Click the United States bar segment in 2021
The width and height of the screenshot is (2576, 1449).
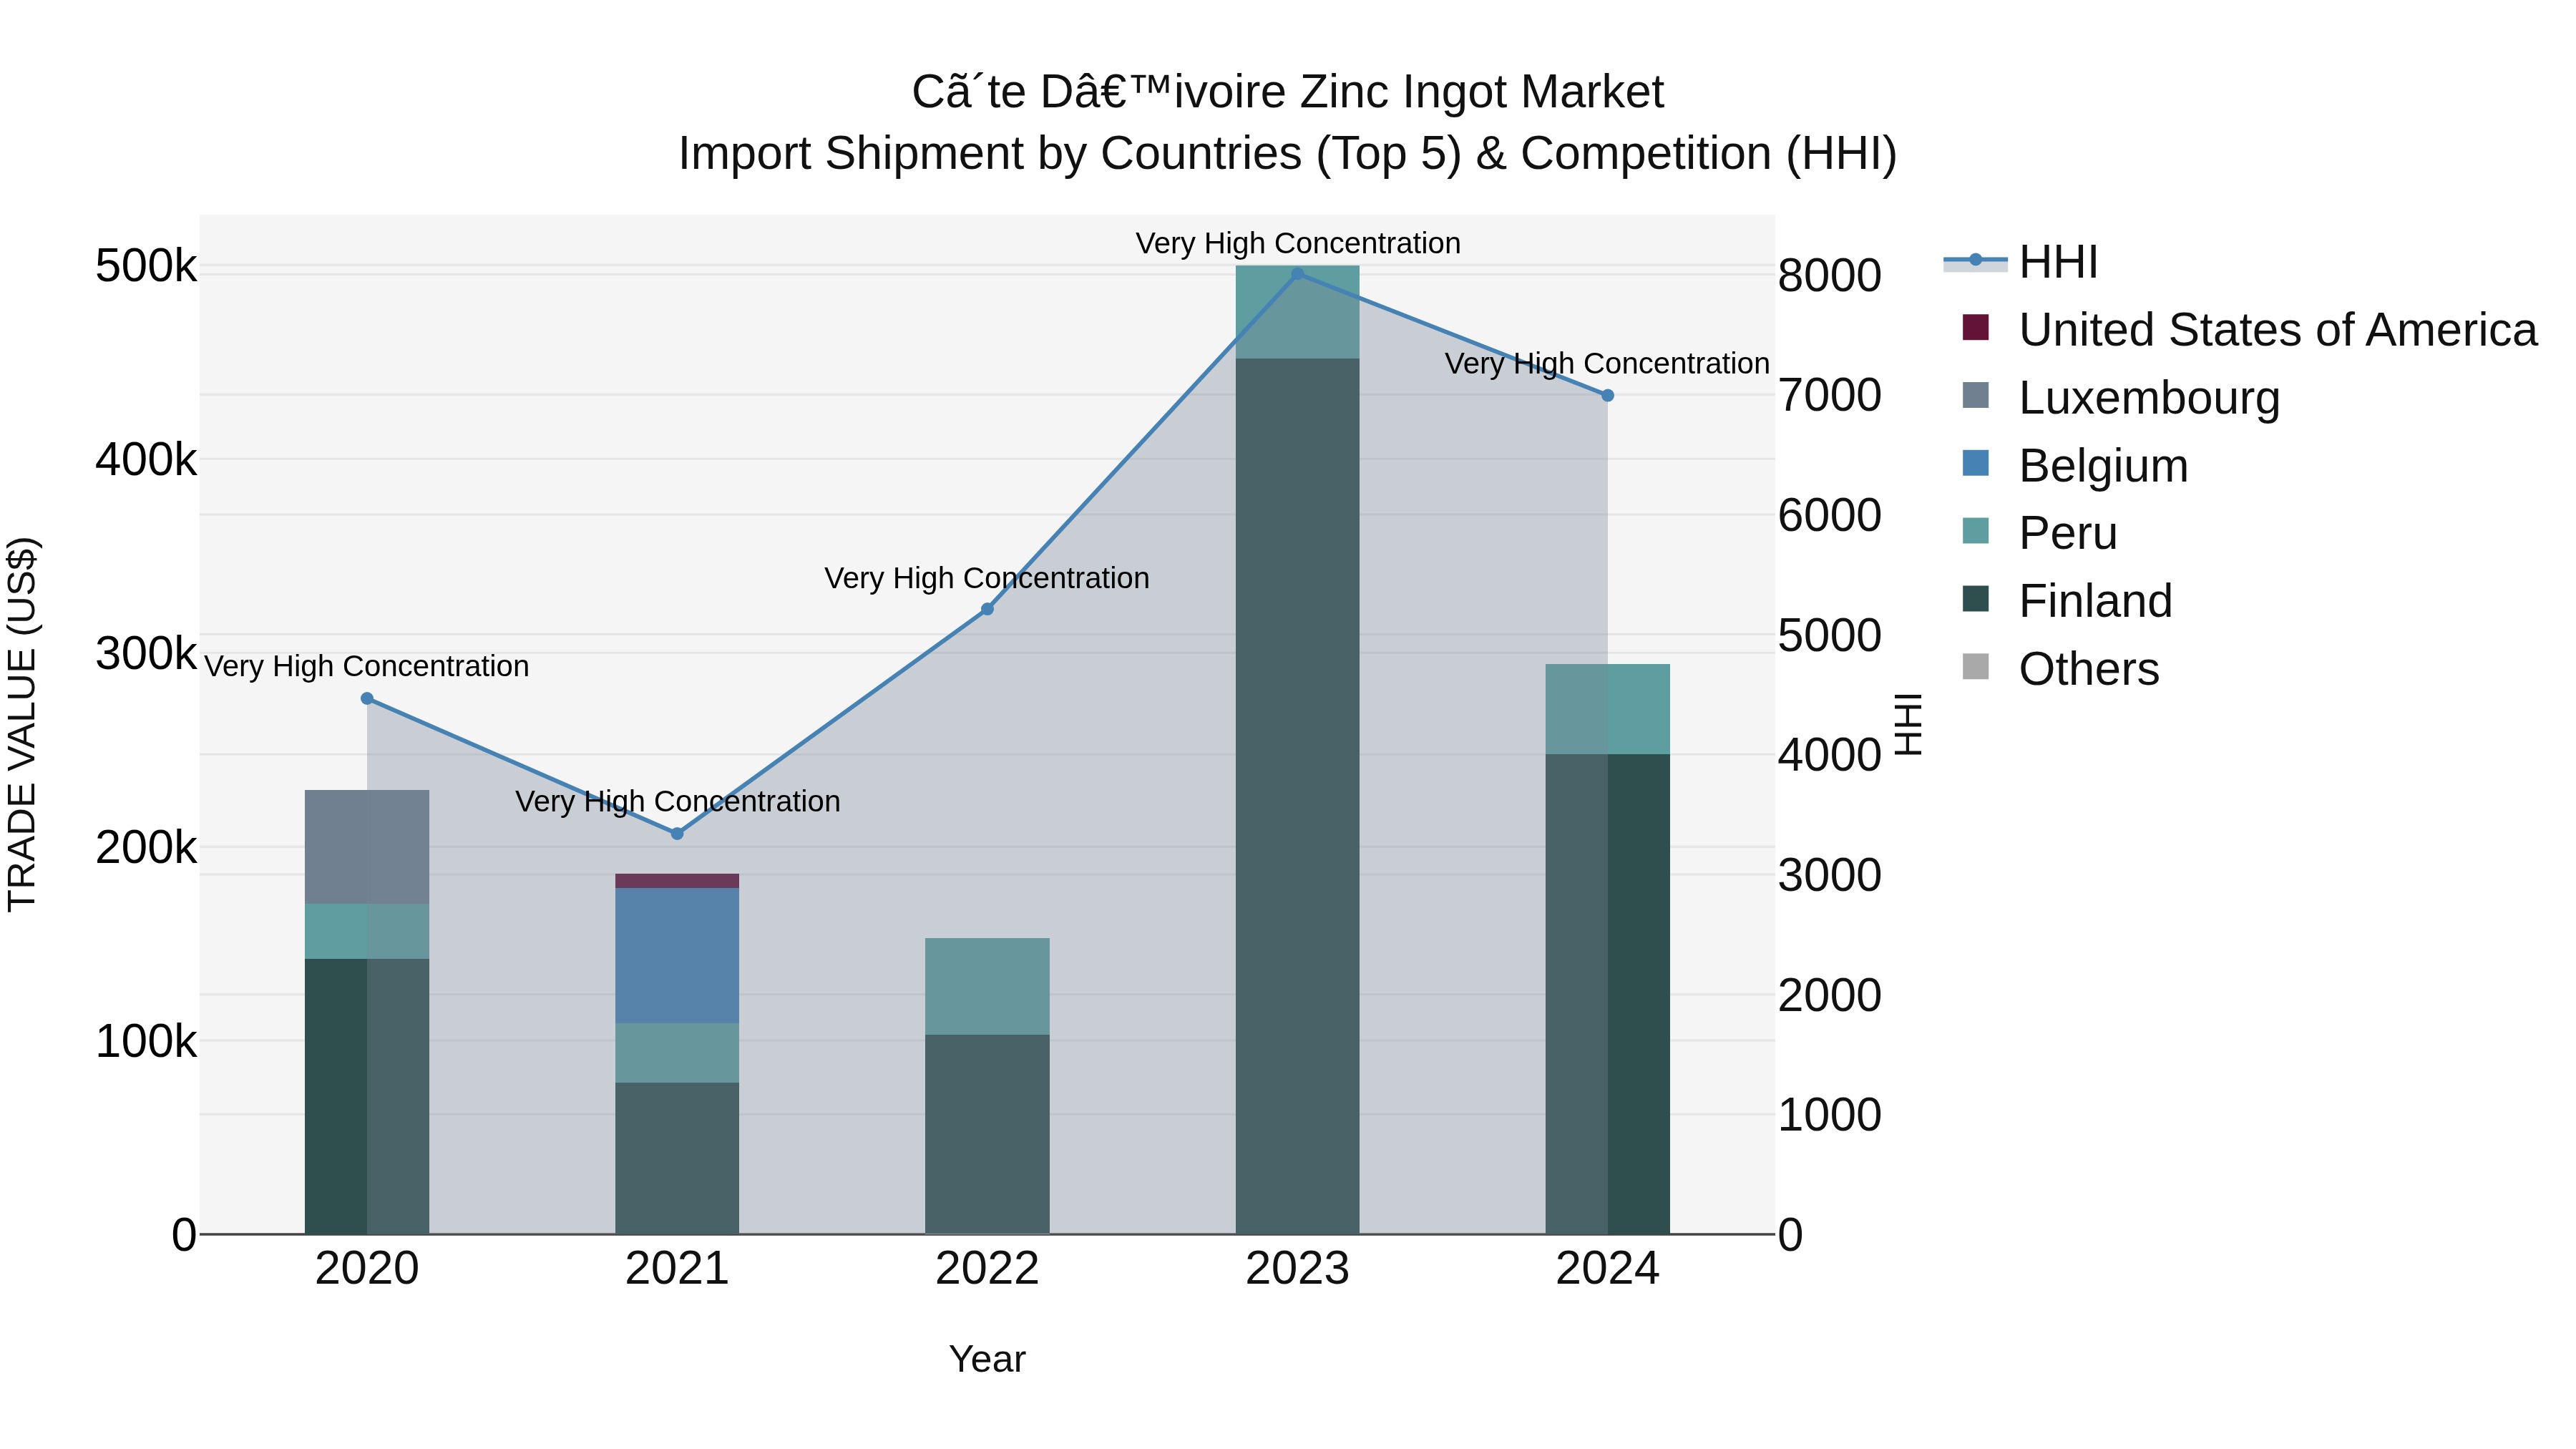pos(677,880)
